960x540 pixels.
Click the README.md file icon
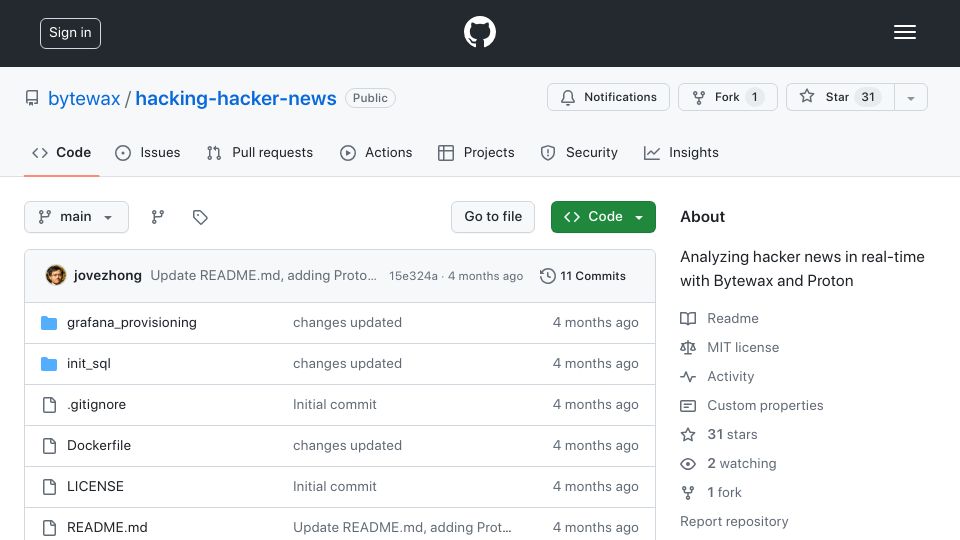tap(49, 528)
